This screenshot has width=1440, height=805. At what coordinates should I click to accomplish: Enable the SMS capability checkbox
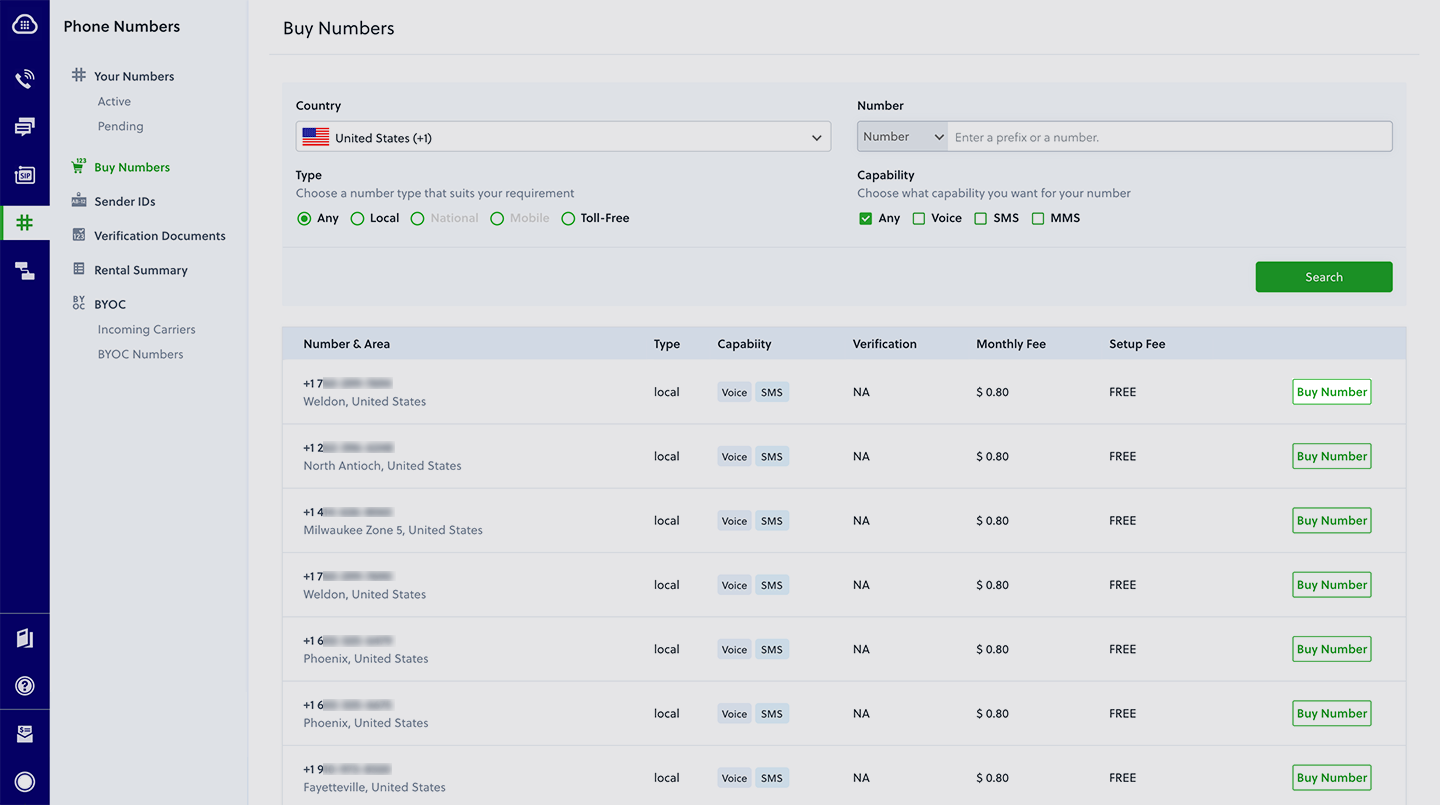(x=981, y=218)
